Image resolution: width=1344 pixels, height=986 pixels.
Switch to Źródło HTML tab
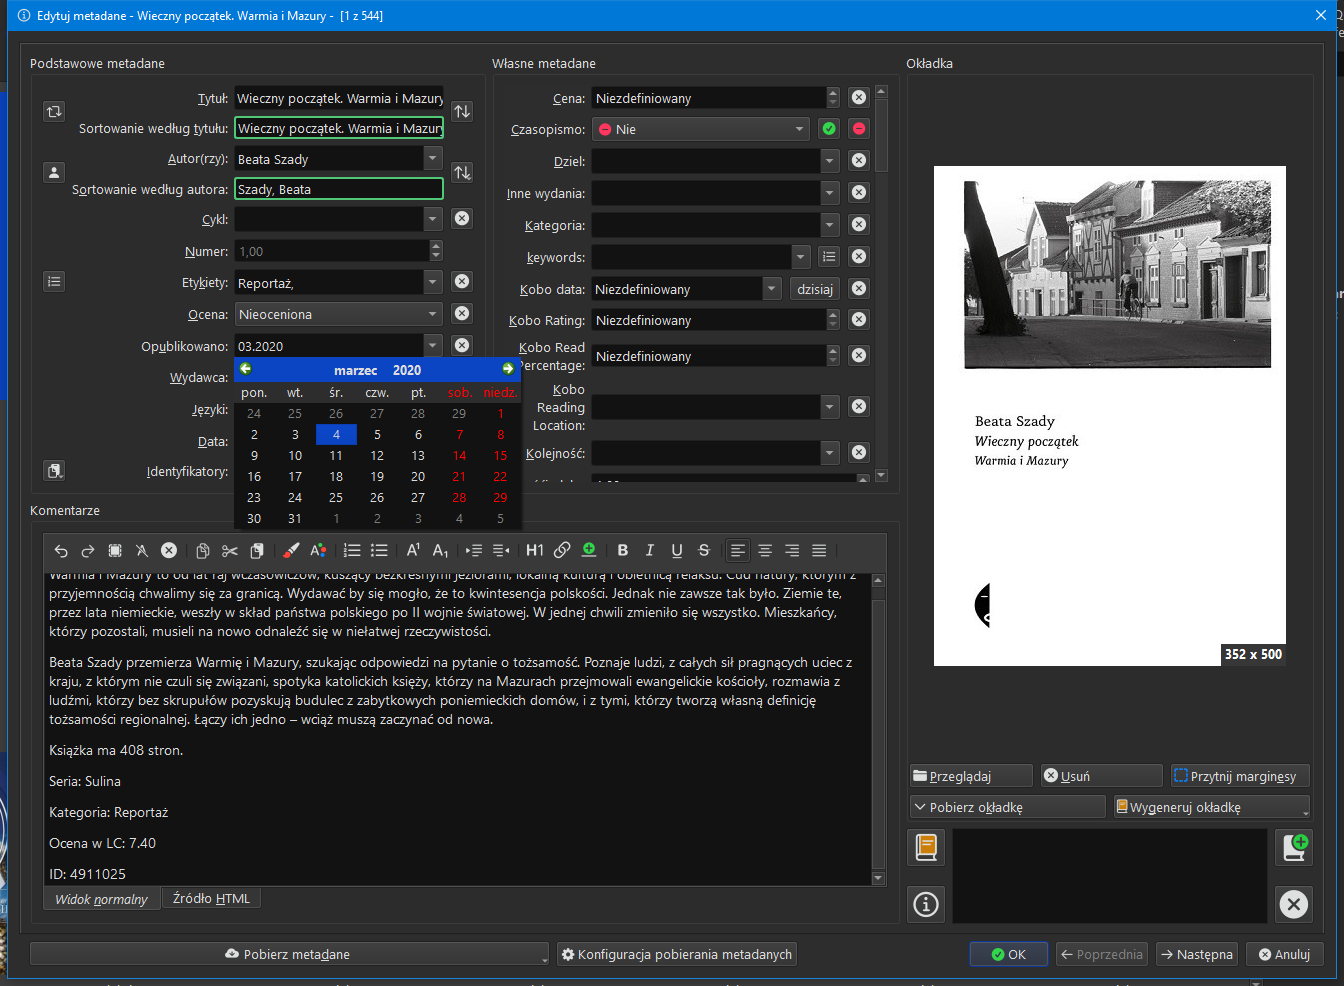point(211,898)
